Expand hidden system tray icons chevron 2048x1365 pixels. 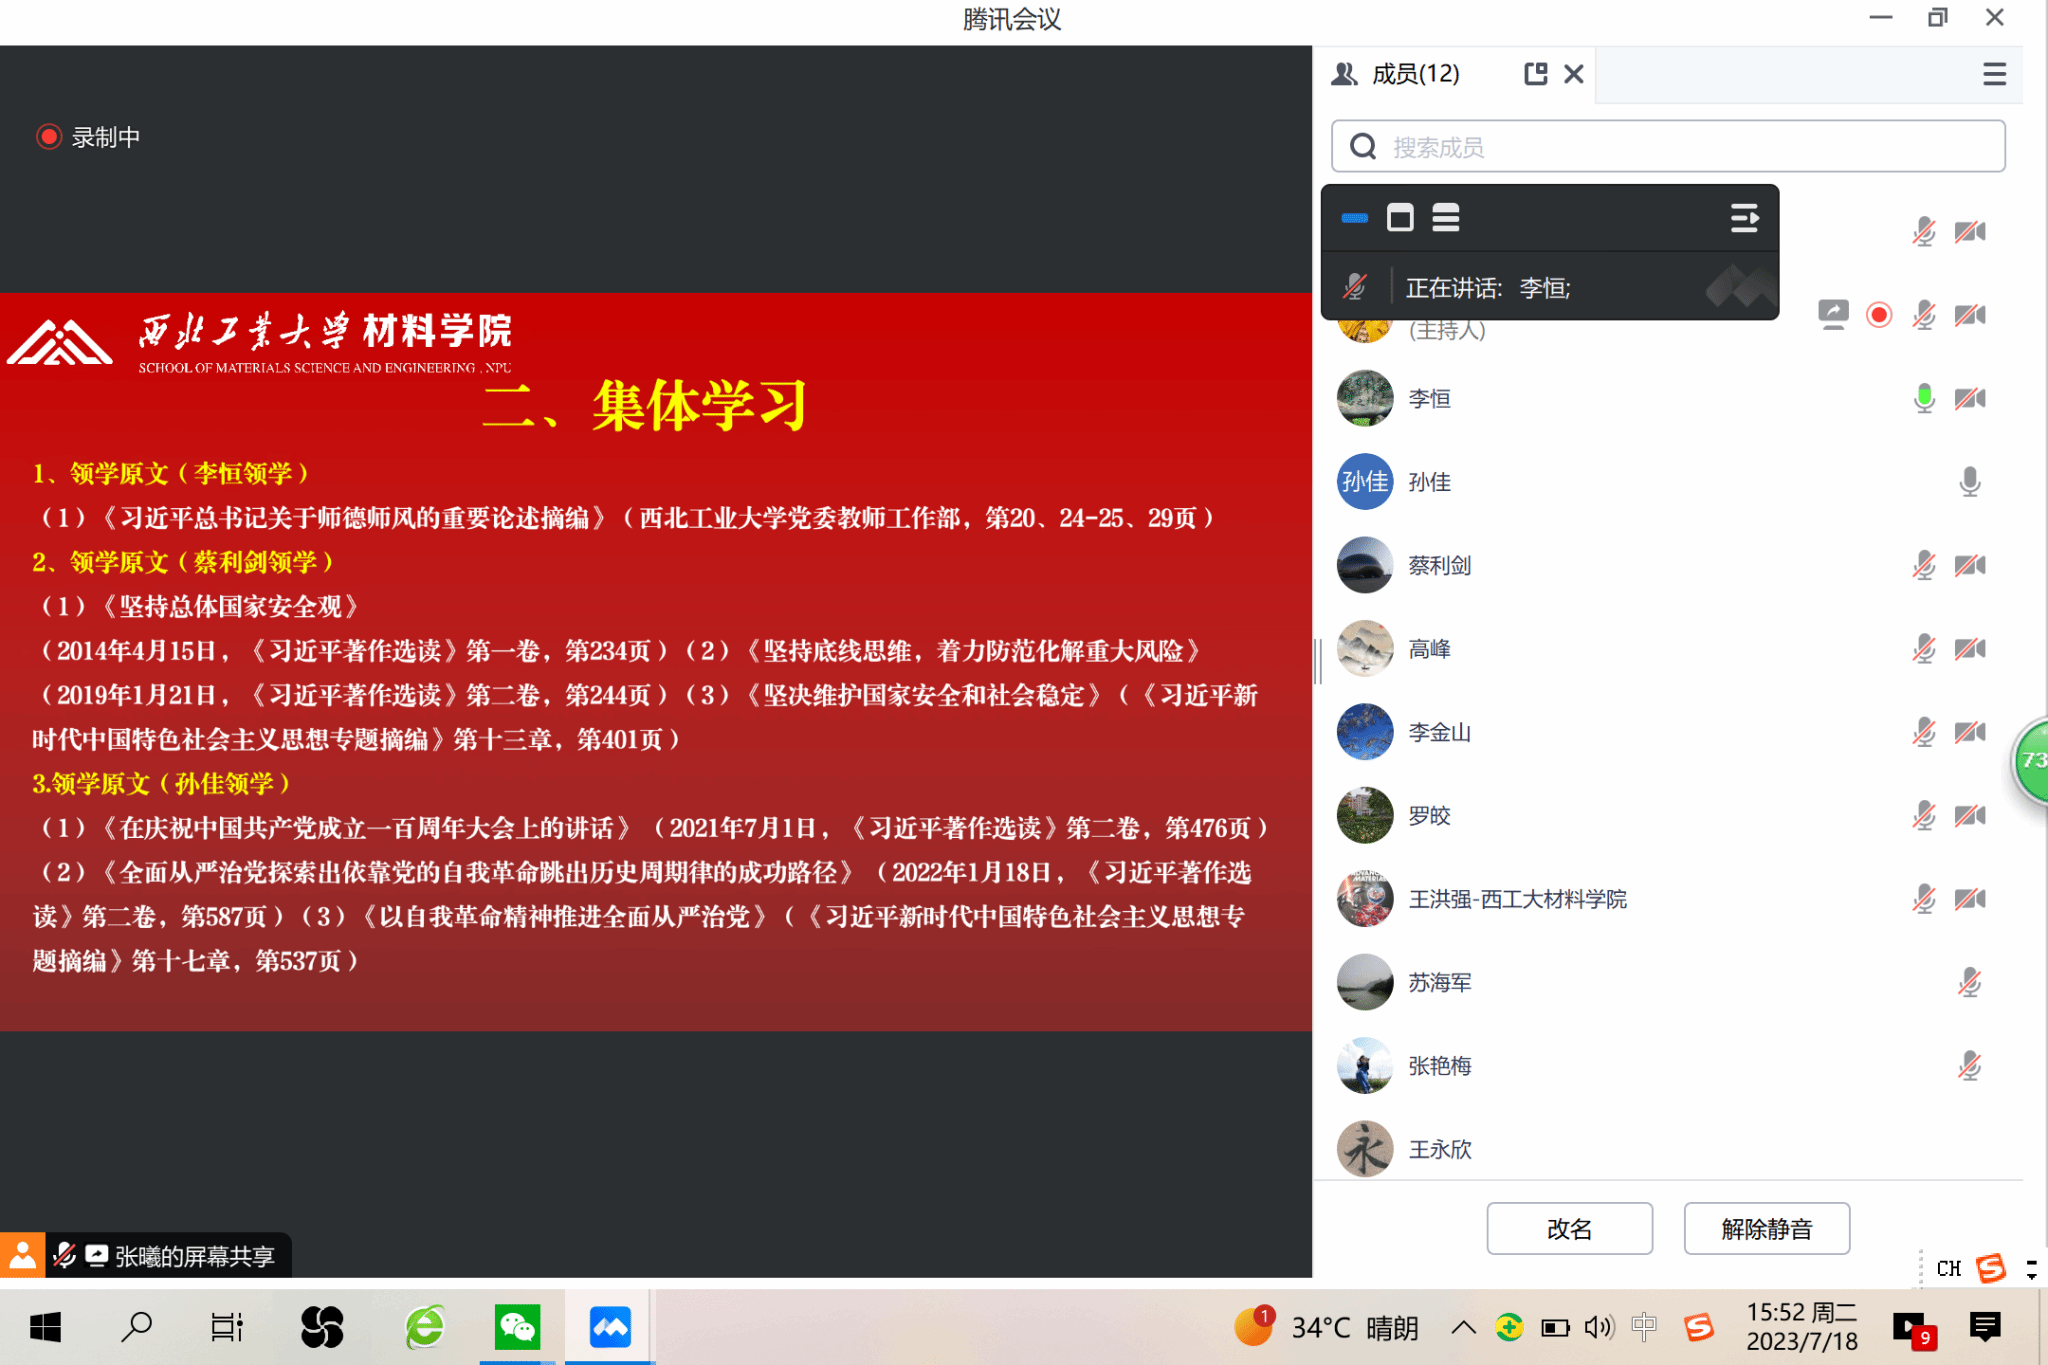[x=1463, y=1327]
